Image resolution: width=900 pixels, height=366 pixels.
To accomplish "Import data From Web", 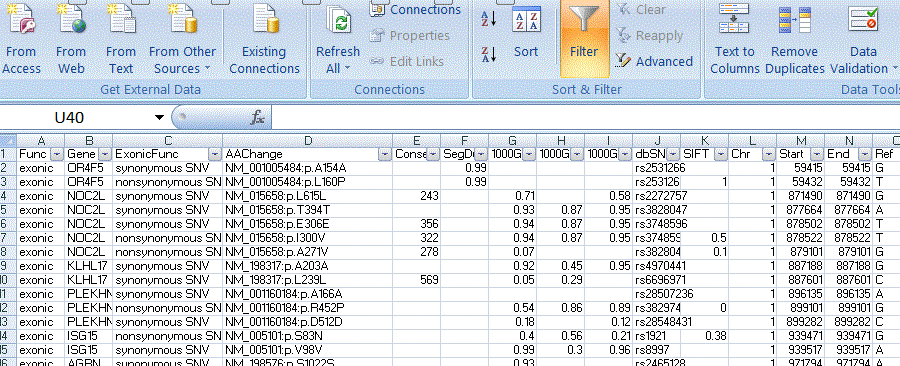I will pos(71,40).
